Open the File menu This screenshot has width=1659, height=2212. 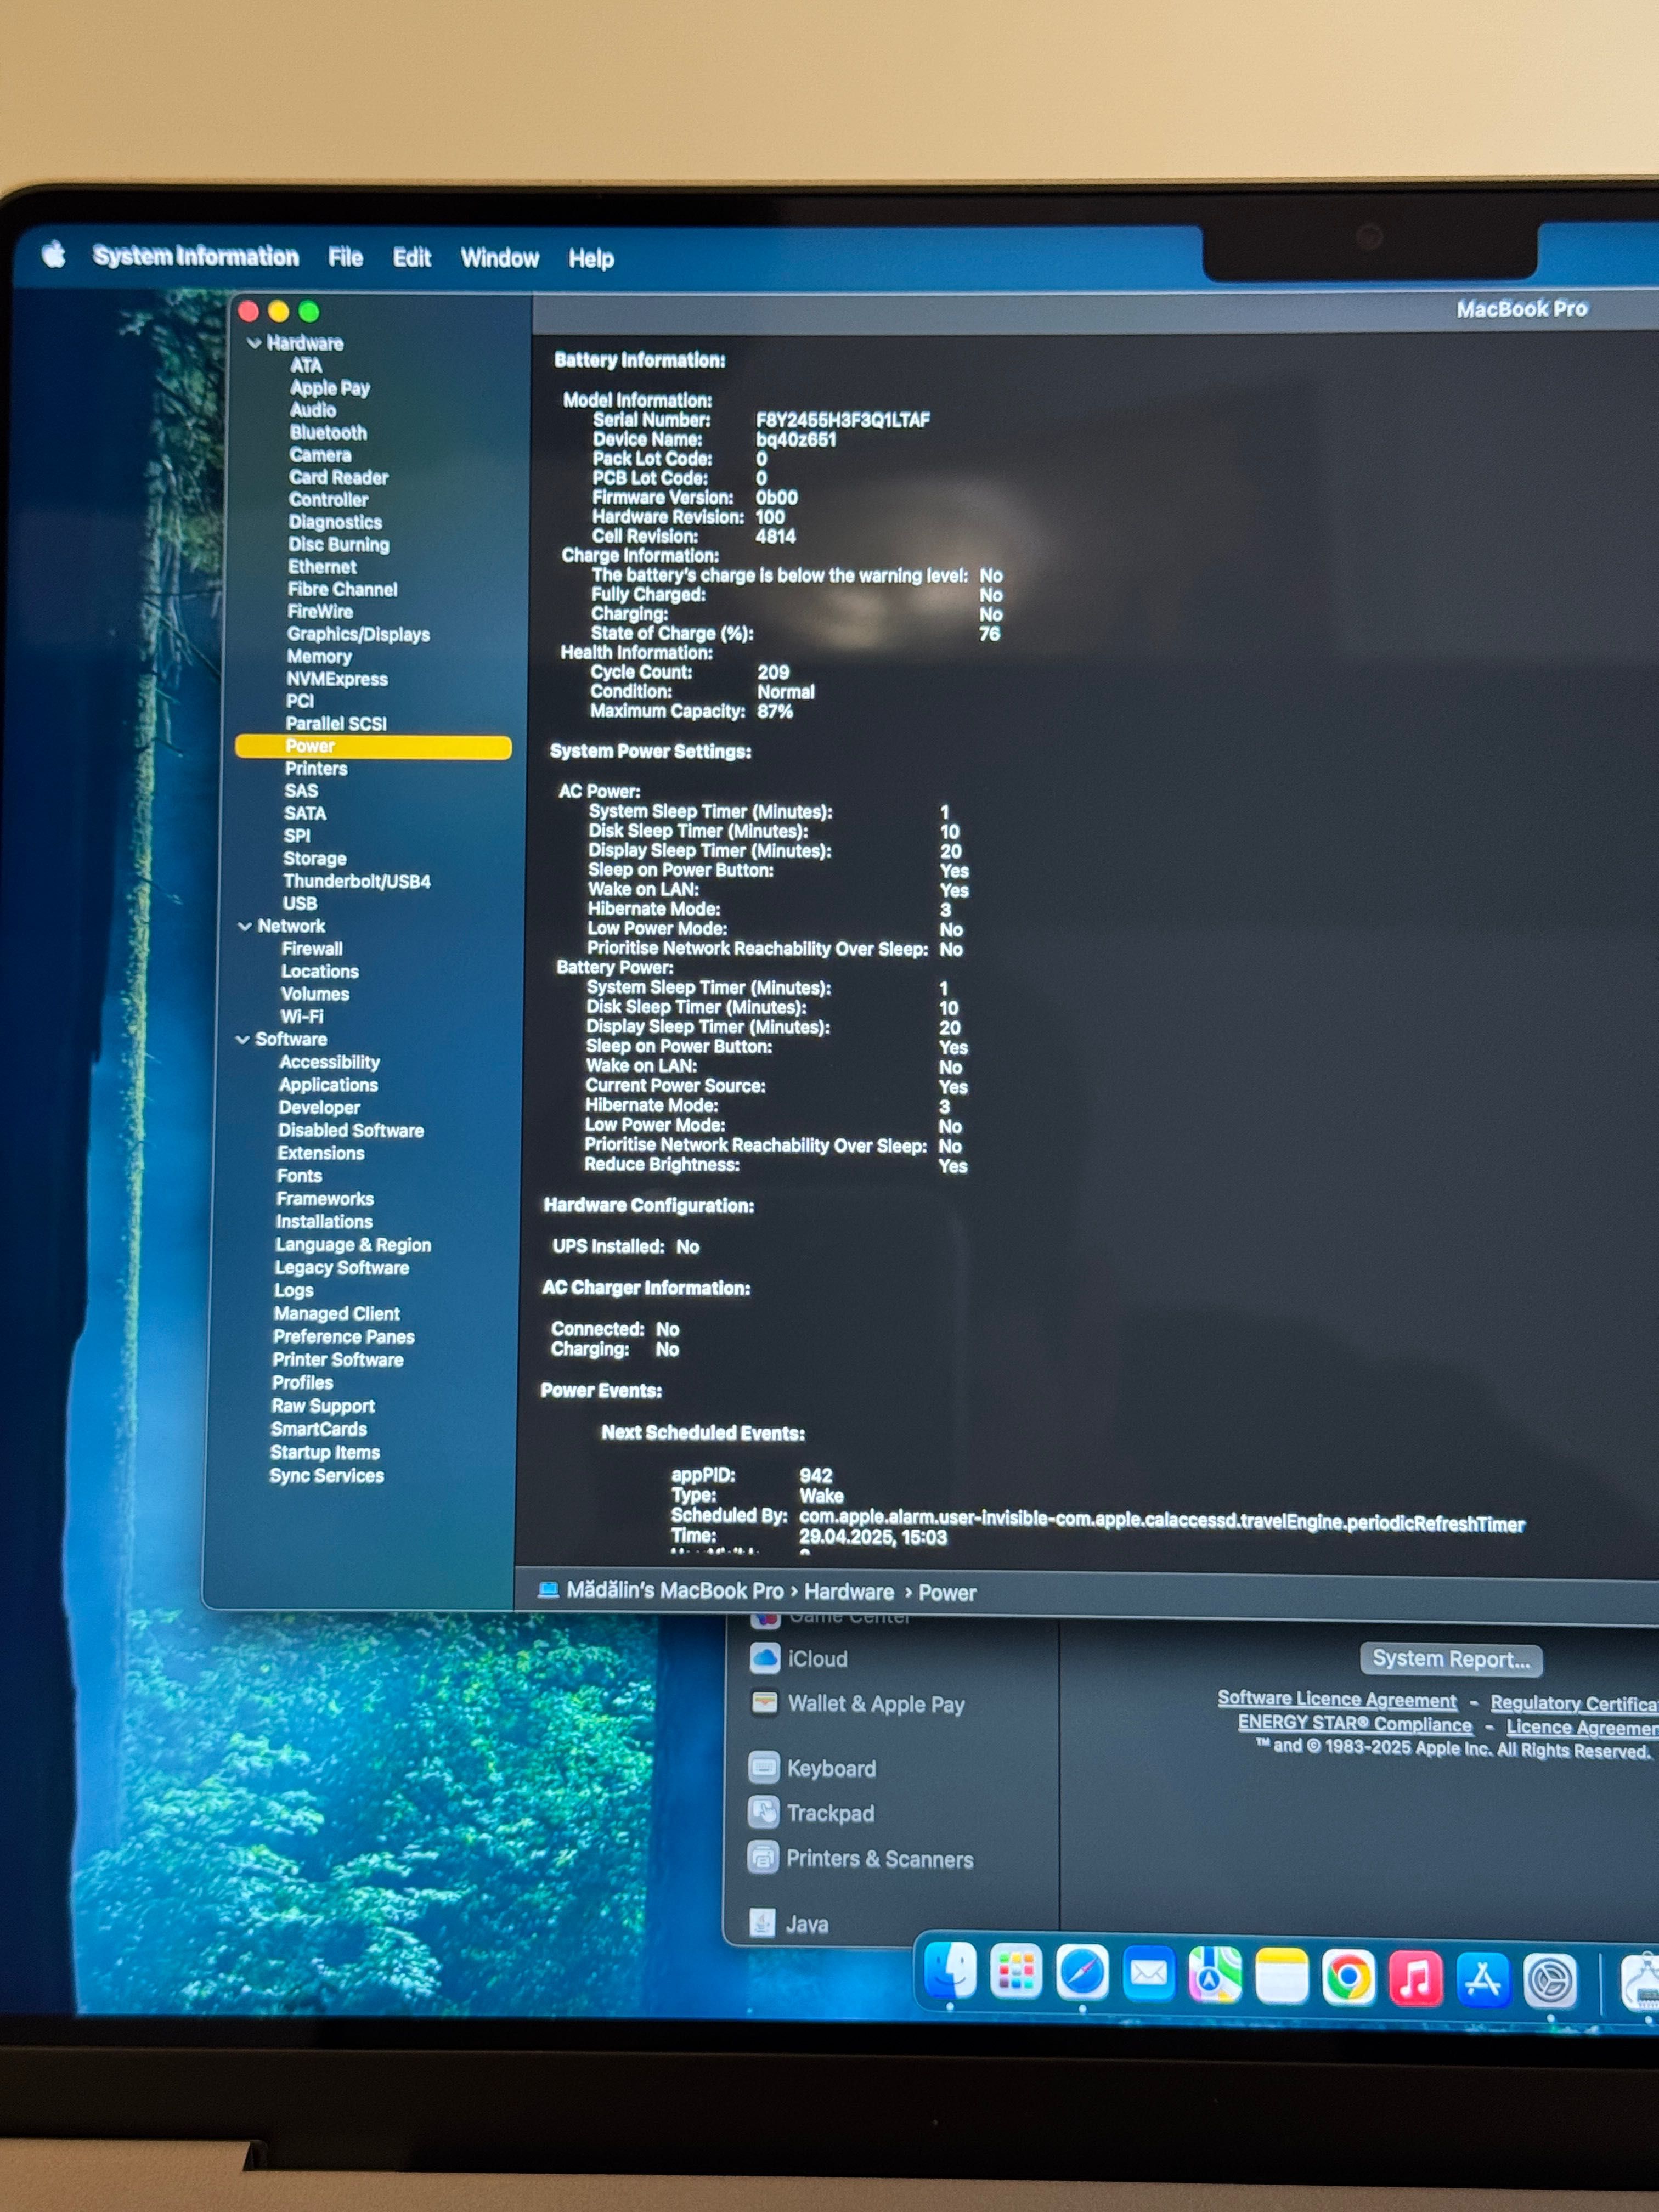click(x=345, y=257)
